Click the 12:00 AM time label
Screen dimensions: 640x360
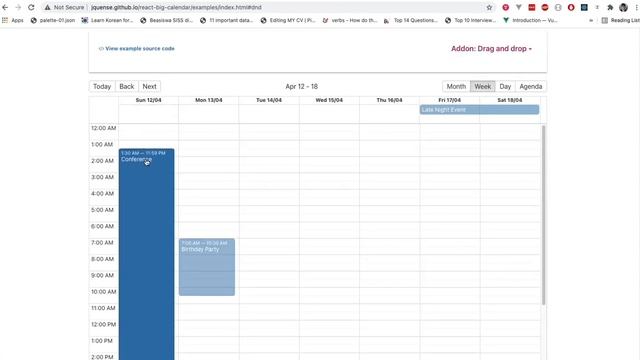104,128
